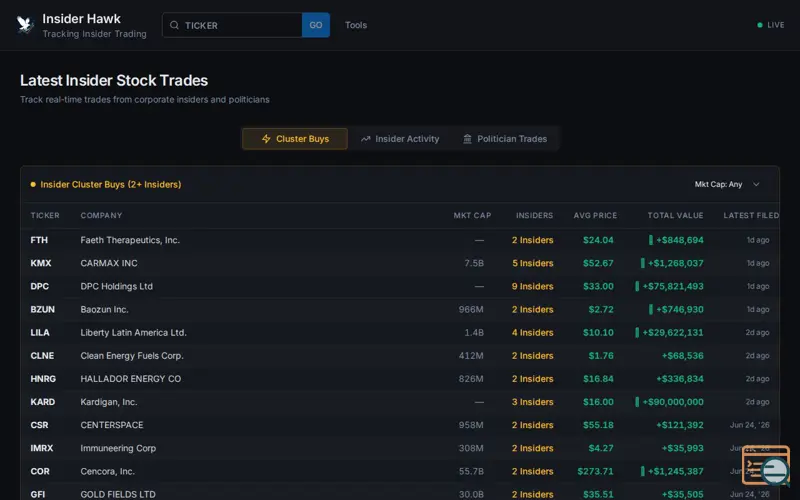Click total value +$848,694 in FTH row
The height and width of the screenshot is (500, 800).
pyautogui.click(x=680, y=240)
